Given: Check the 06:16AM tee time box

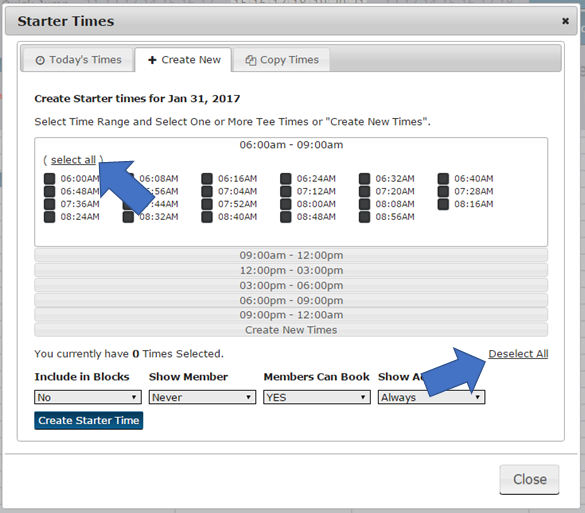Looking at the screenshot, I should coord(207,179).
